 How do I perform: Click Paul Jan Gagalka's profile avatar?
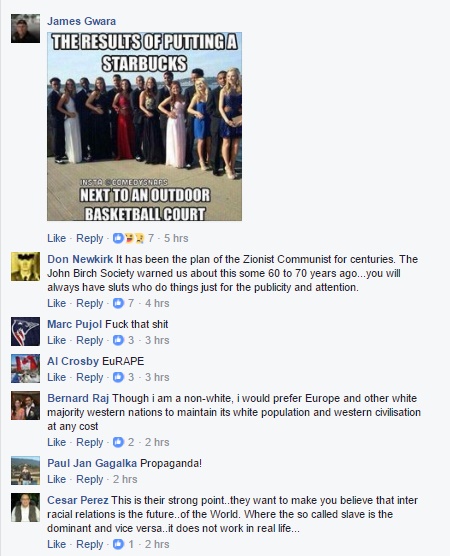25,471
